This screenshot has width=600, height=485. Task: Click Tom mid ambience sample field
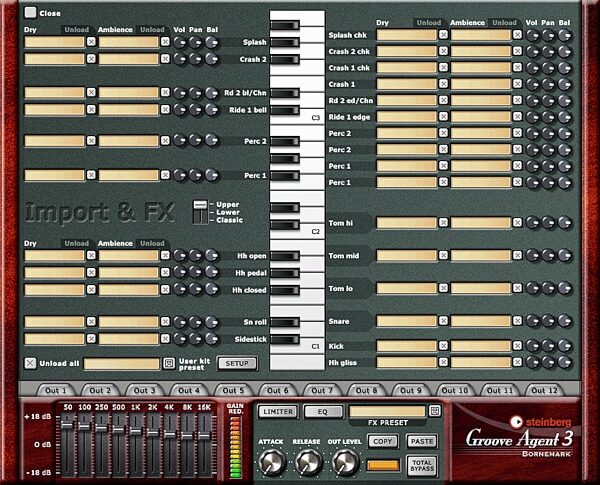click(x=481, y=255)
